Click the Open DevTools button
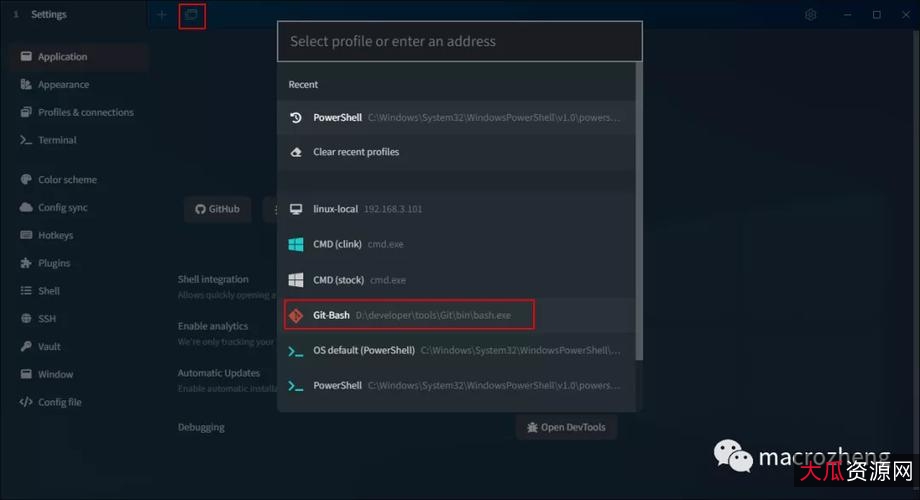920x500 pixels. click(x=567, y=427)
